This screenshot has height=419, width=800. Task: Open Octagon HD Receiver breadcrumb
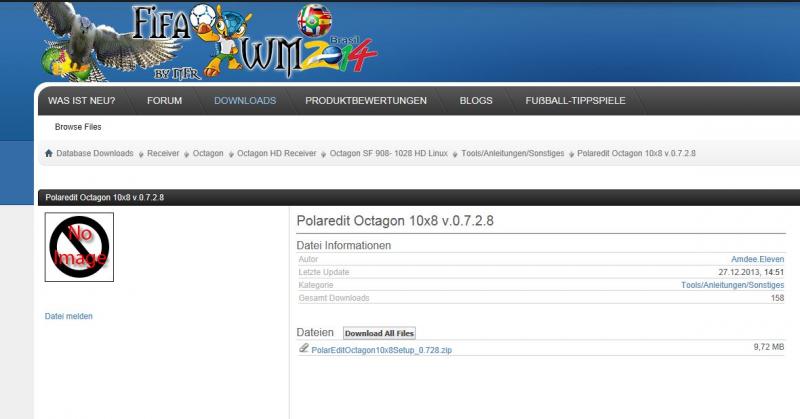(x=276, y=153)
